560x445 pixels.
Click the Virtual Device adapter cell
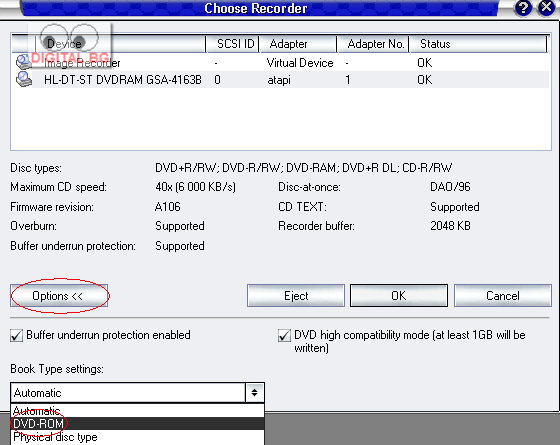[300, 63]
